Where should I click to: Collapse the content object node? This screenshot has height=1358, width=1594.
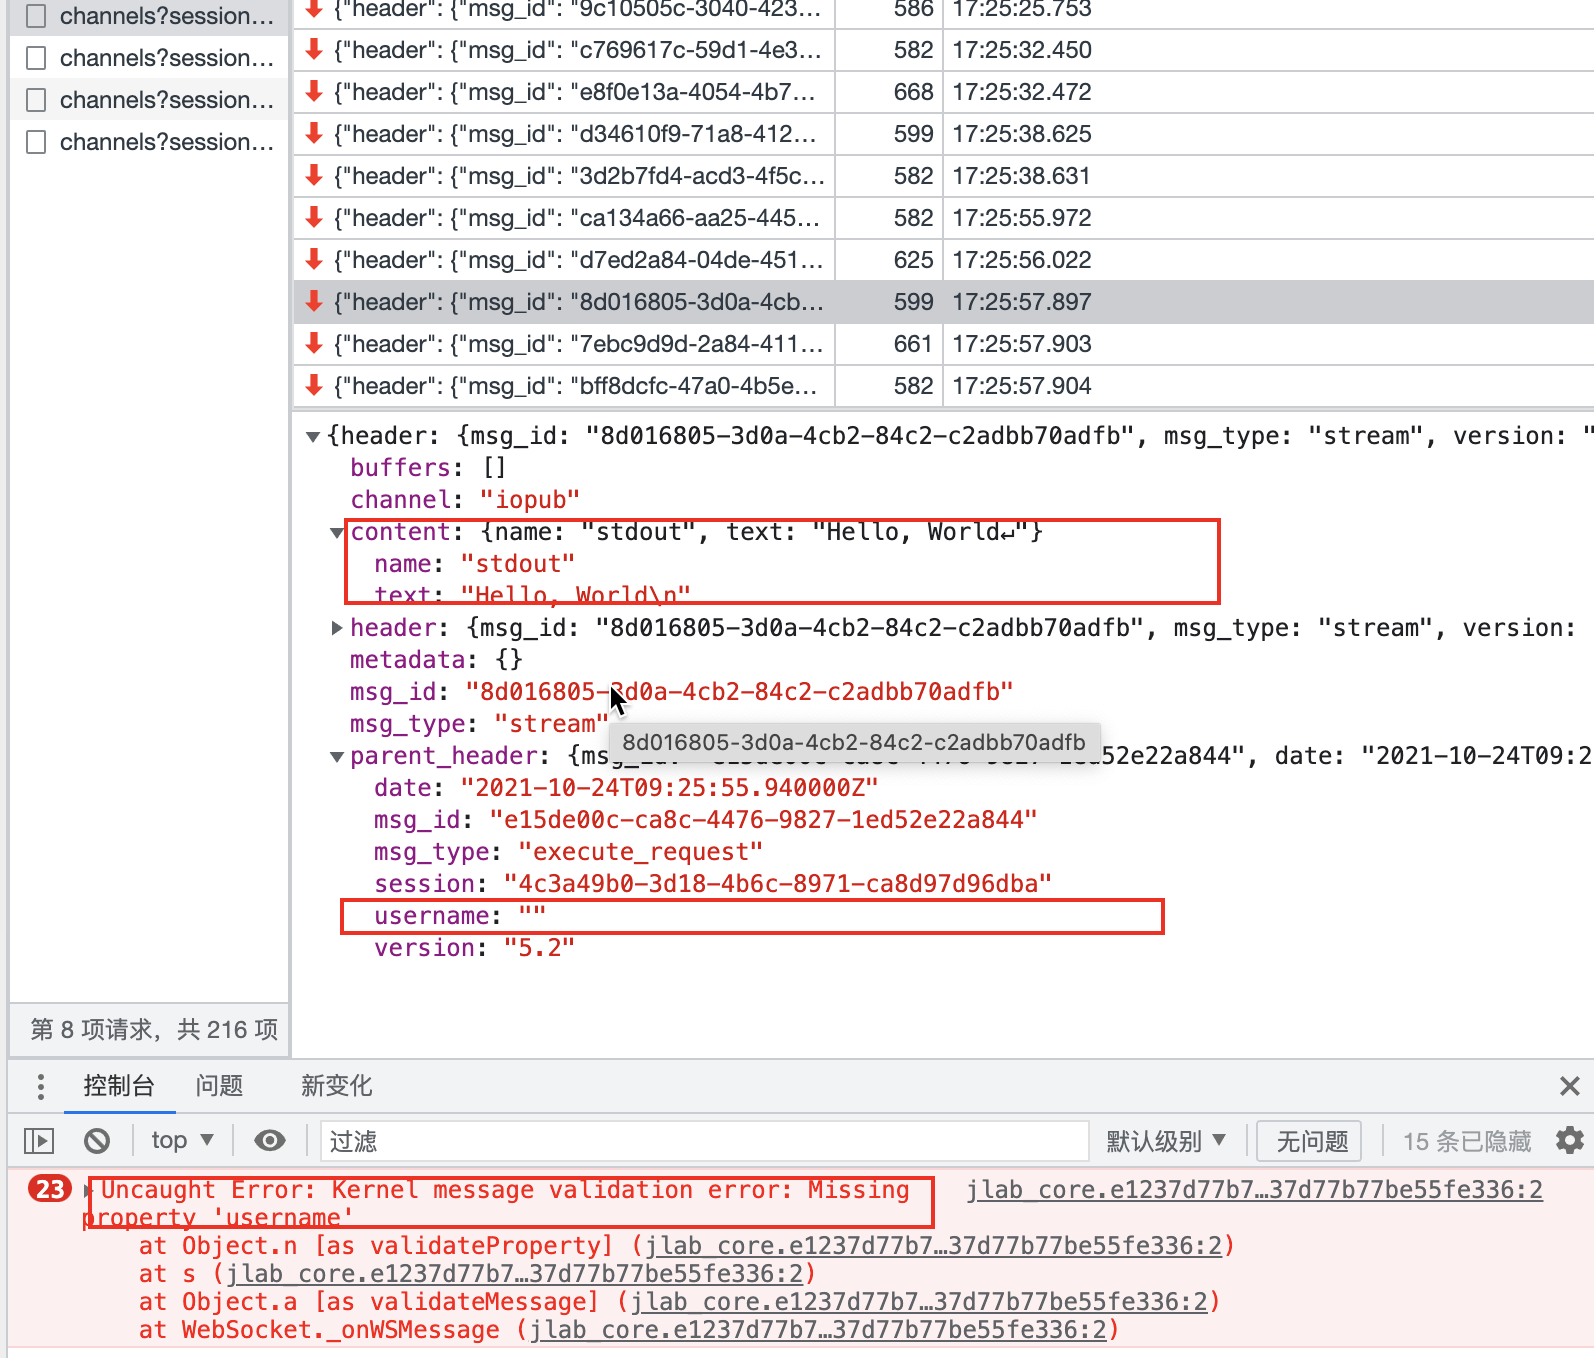tap(337, 533)
